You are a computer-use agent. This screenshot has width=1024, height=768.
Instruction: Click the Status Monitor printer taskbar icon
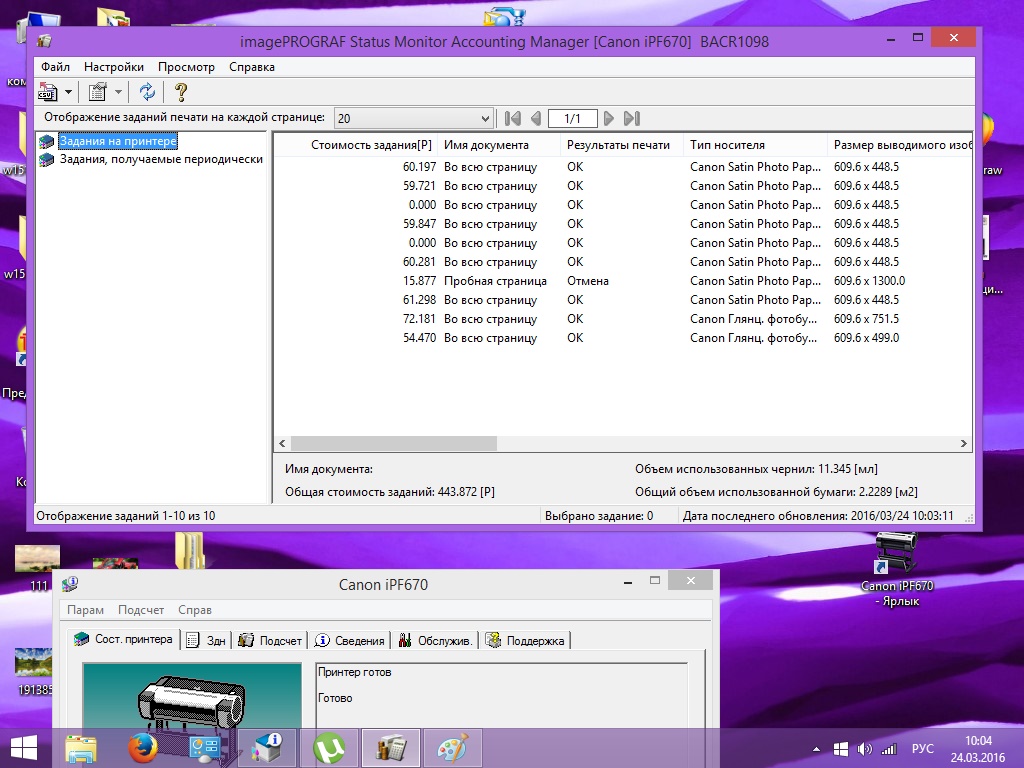coord(268,748)
